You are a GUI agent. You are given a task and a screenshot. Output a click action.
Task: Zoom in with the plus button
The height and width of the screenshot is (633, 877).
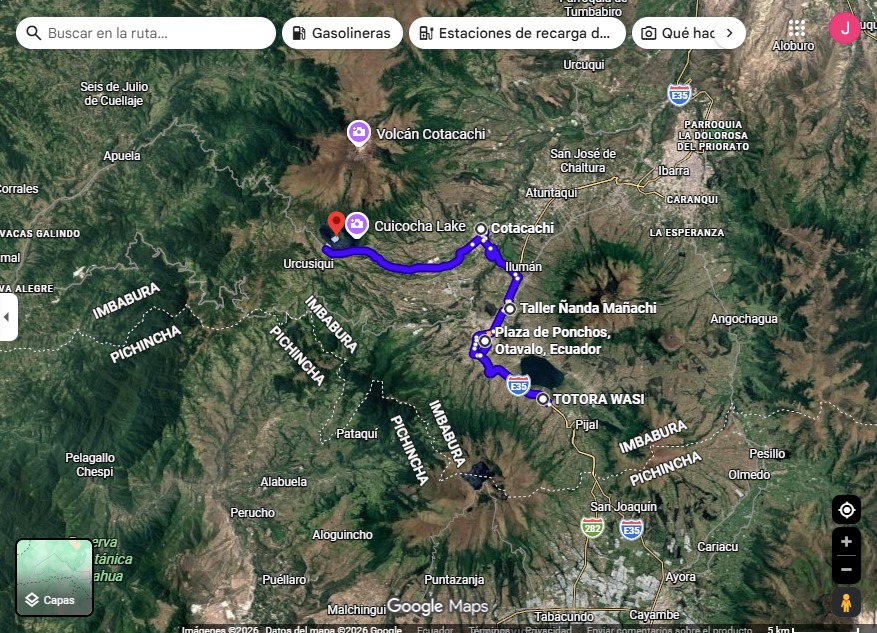(x=846, y=542)
